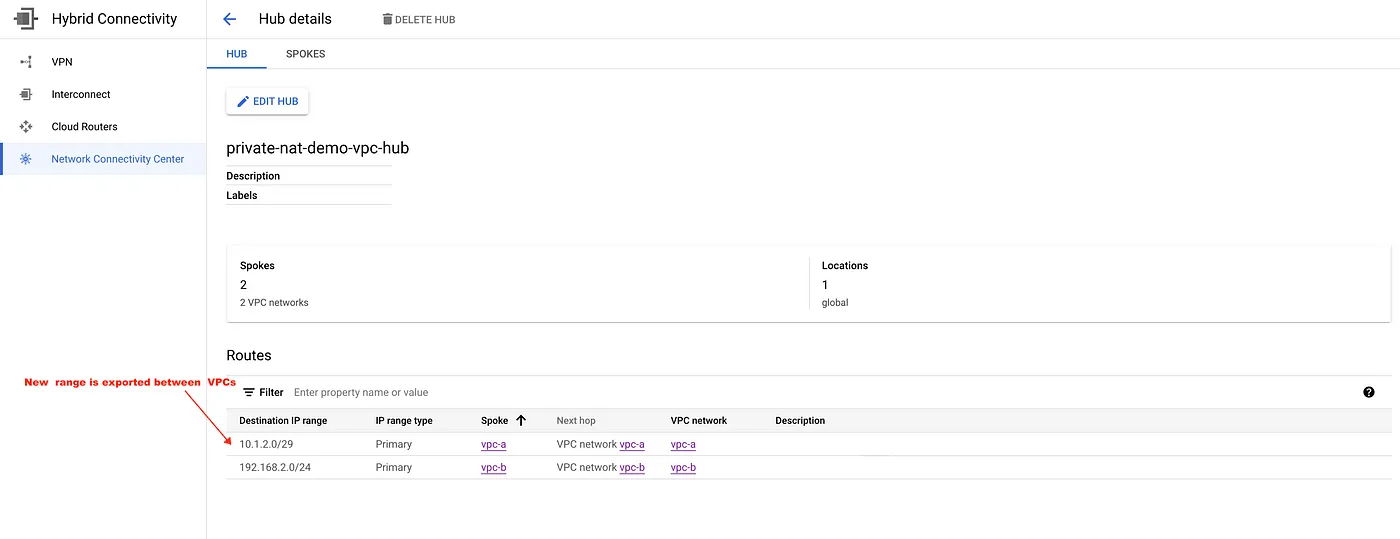Open the Interconnect sidebar icon
This screenshot has width=1400, height=539.
(26, 94)
